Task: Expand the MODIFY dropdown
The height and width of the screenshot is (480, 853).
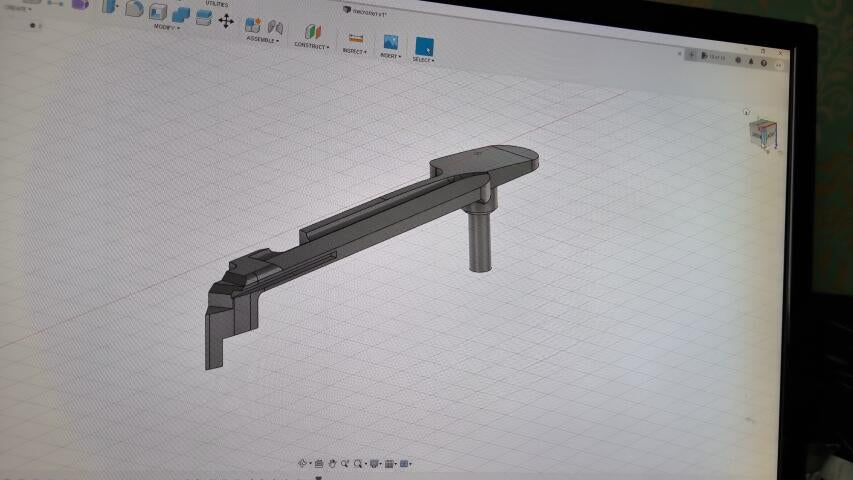Action: pyautogui.click(x=166, y=27)
